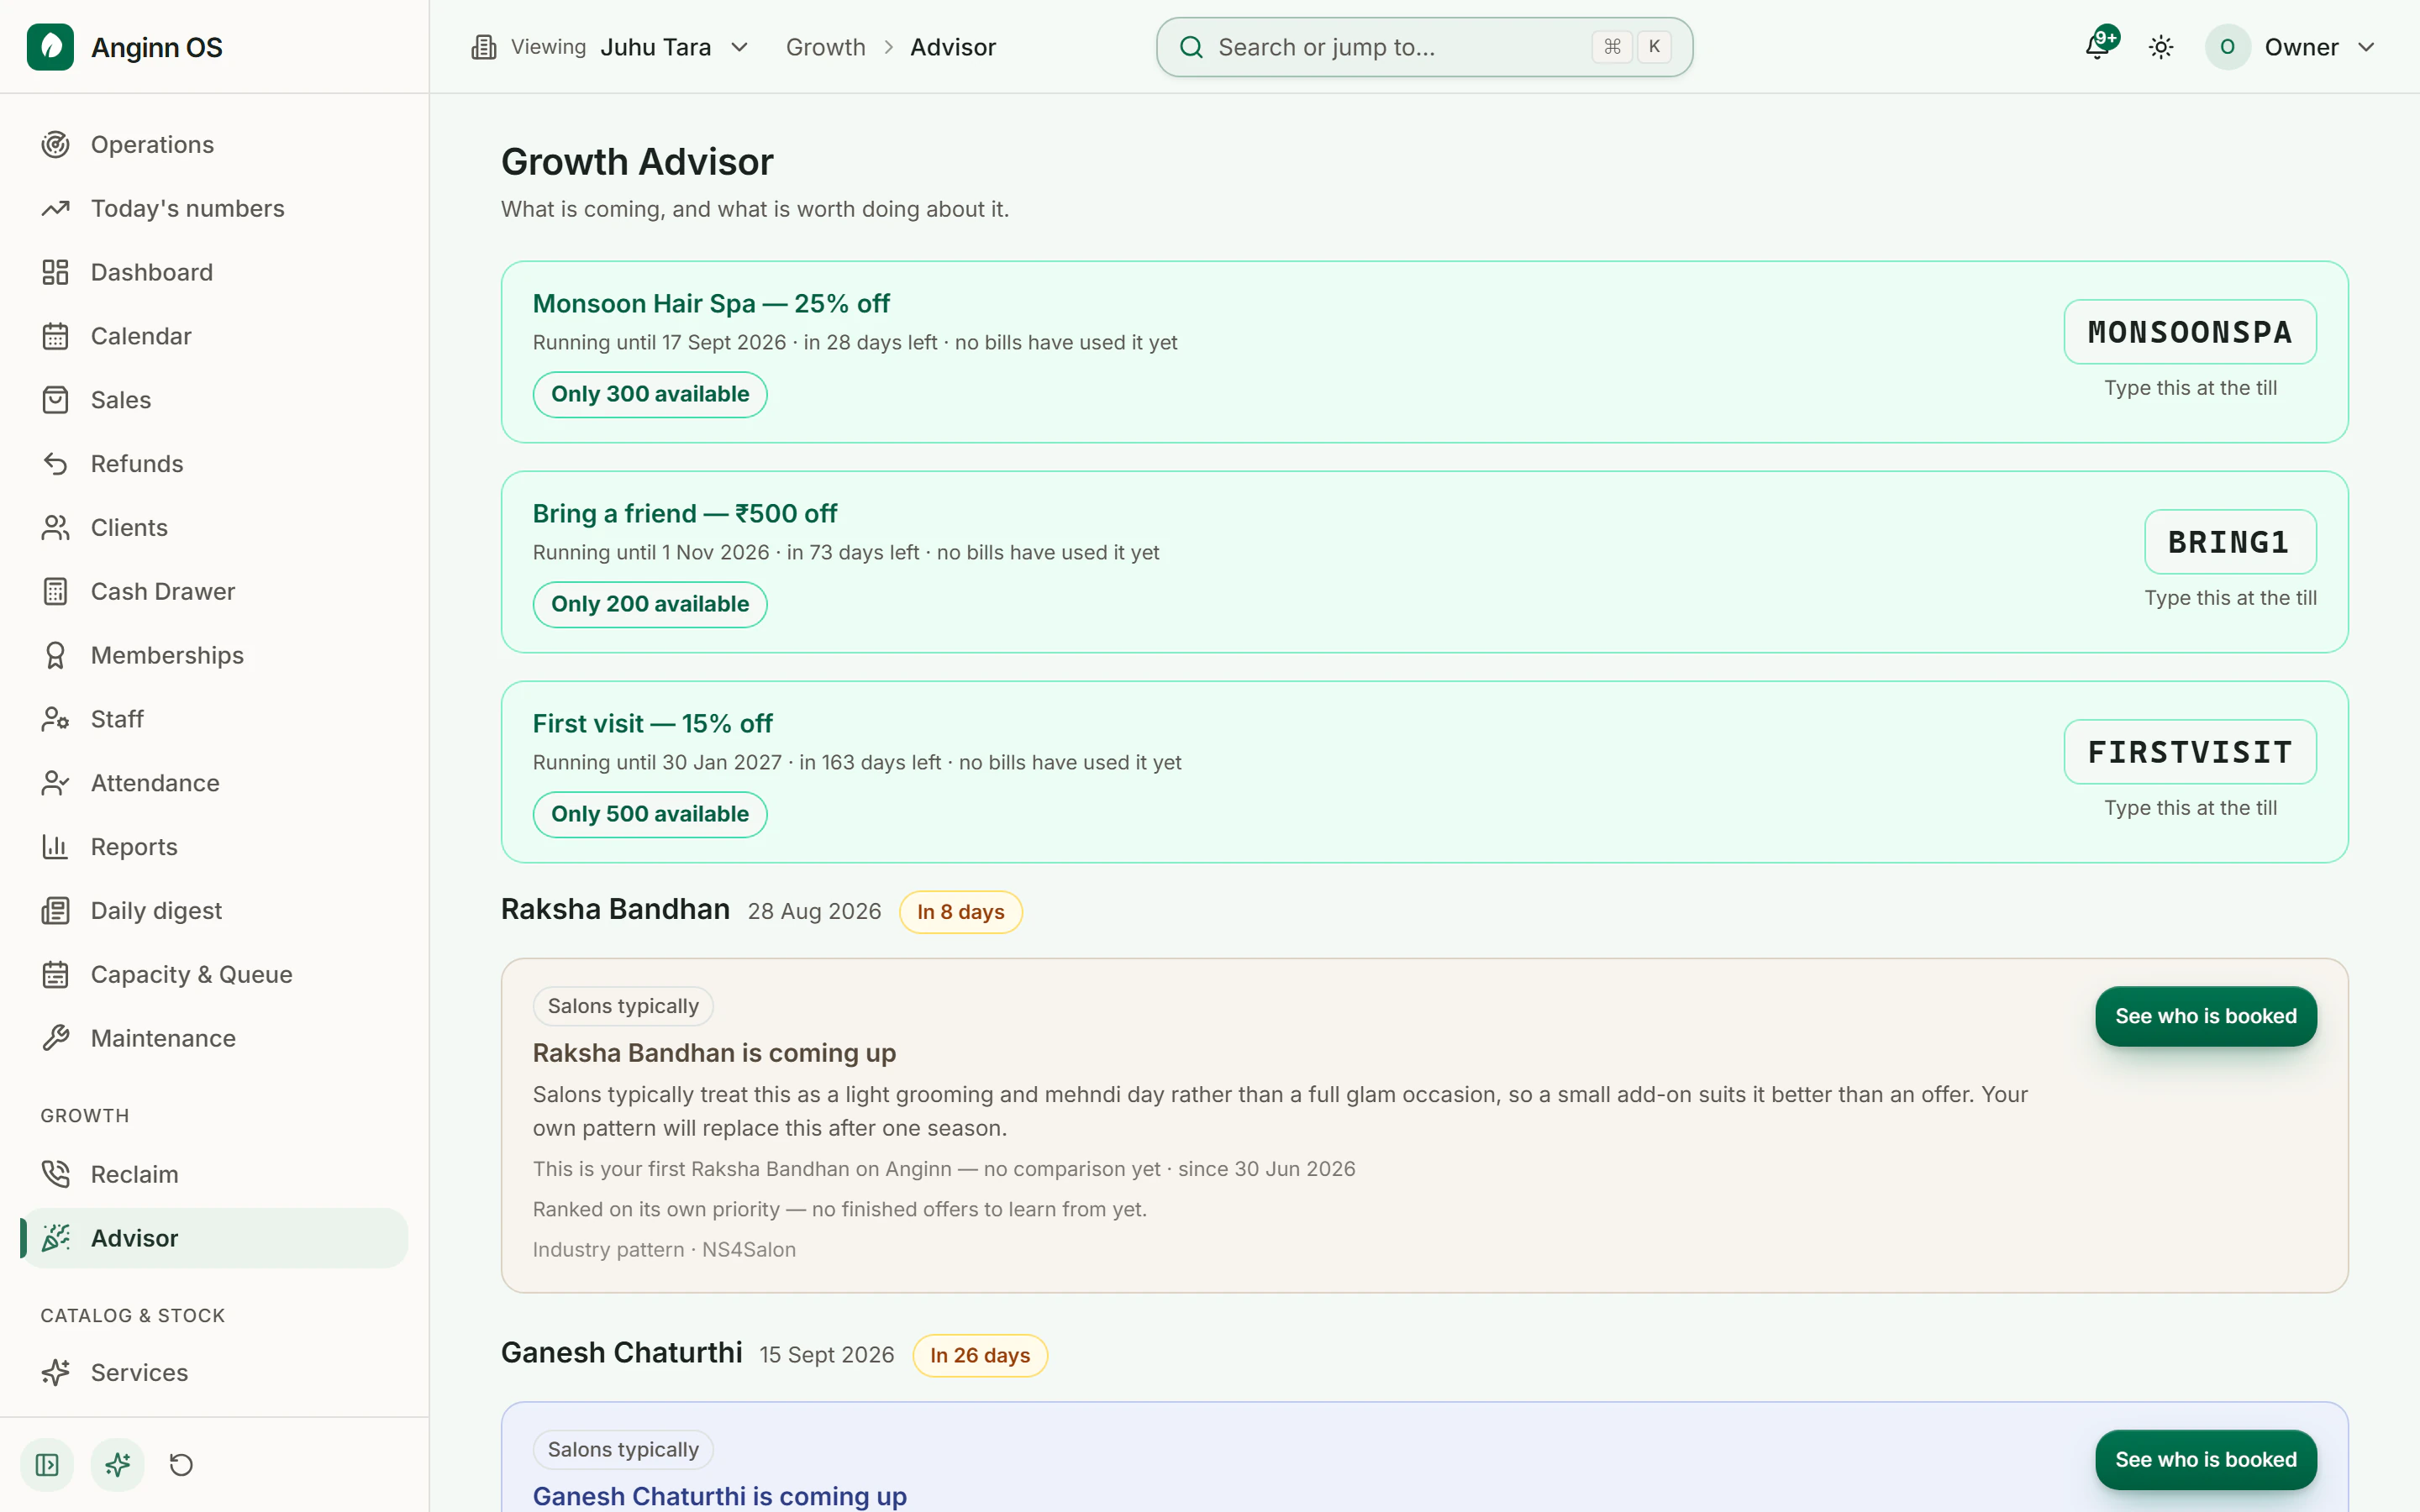This screenshot has width=2420, height=1512.
Task: Click the Reports bar chart icon
Action: (55, 847)
